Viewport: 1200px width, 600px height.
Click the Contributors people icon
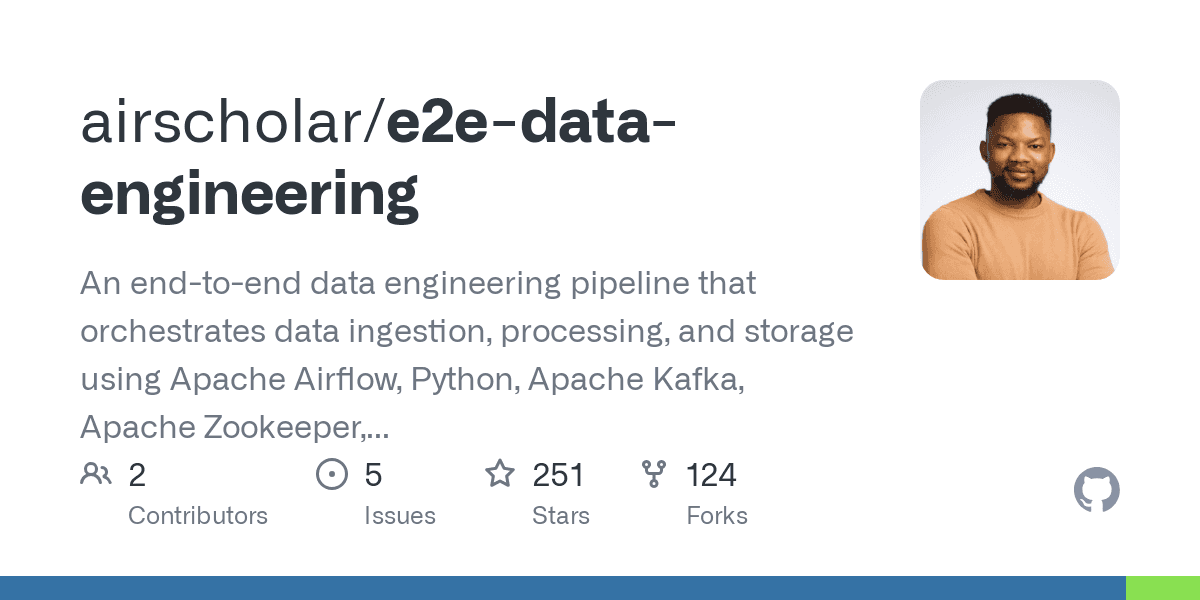pyautogui.click(x=96, y=474)
